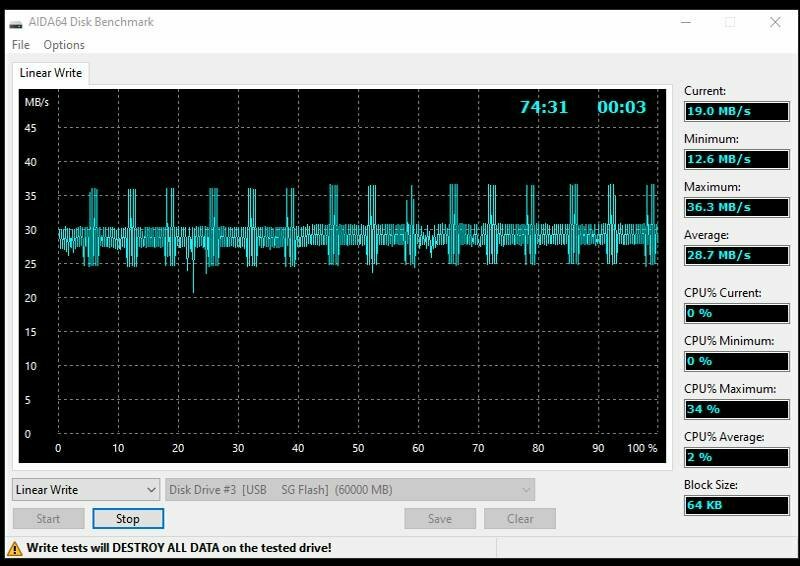This screenshot has height=566, width=800.
Task: Click the disabled Start button
Action: 48,519
